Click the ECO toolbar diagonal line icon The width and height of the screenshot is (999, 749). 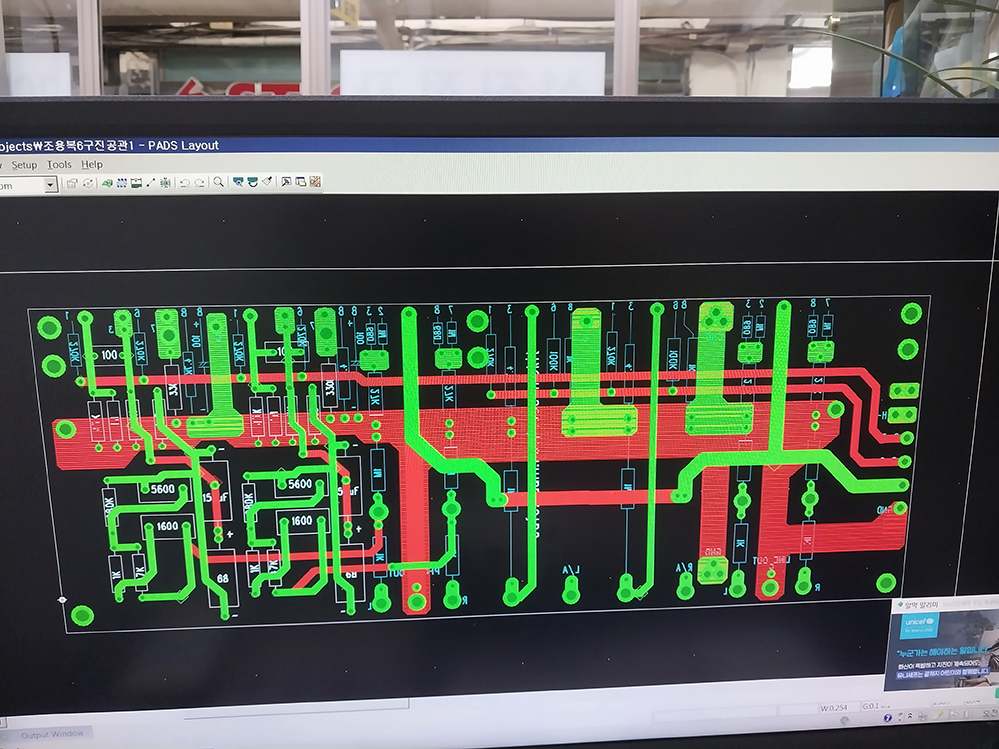click(151, 183)
